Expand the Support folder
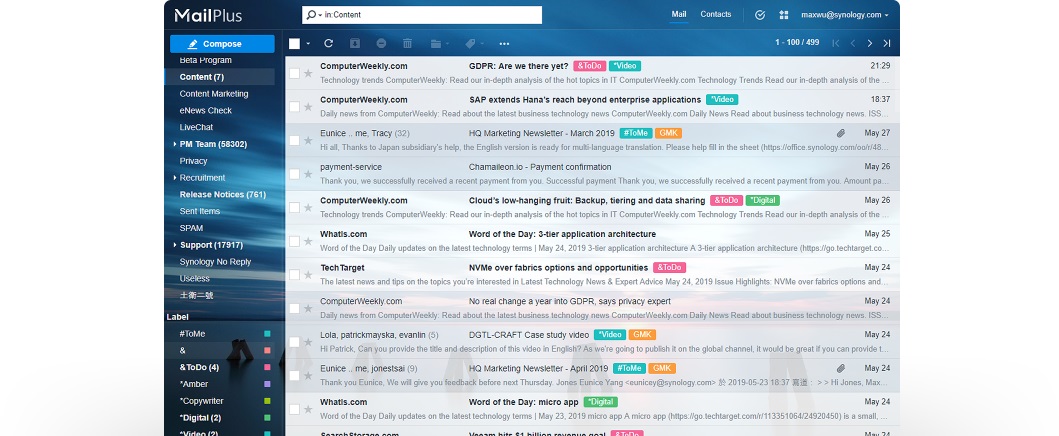The height and width of the screenshot is (436, 1059). (175, 245)
